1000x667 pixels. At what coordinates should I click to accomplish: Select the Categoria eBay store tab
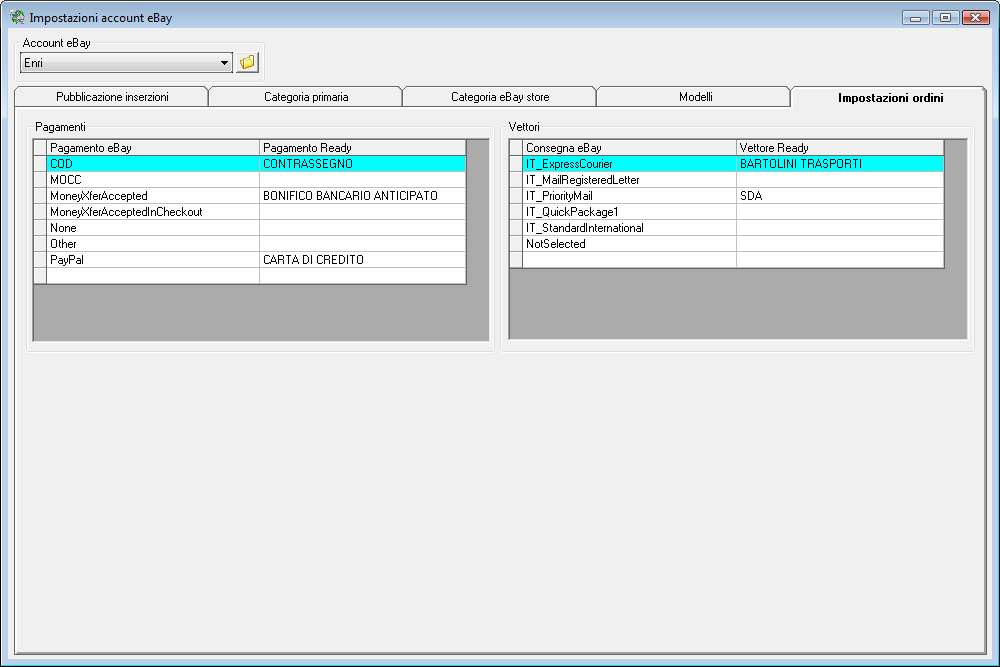pyautogui.click(x=500, y=97)
